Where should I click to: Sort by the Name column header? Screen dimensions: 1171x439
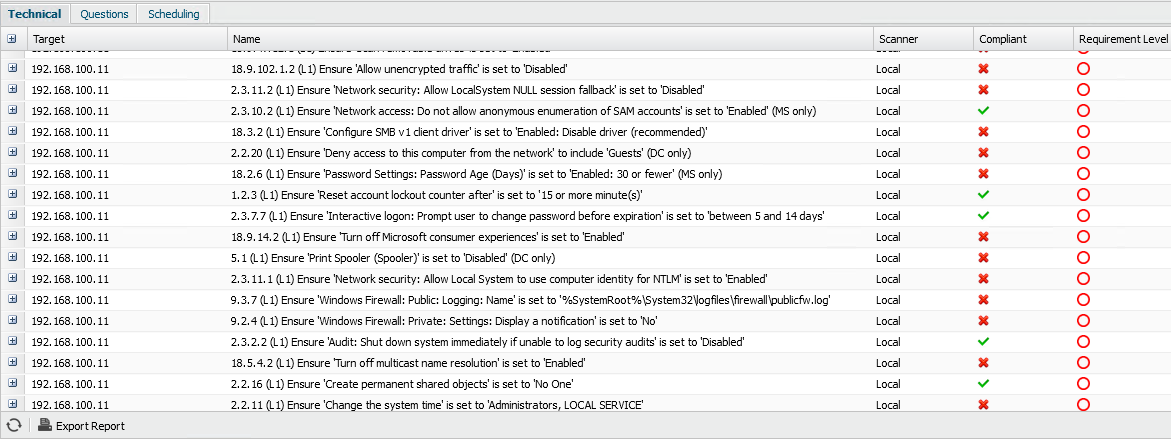[247, 39]
